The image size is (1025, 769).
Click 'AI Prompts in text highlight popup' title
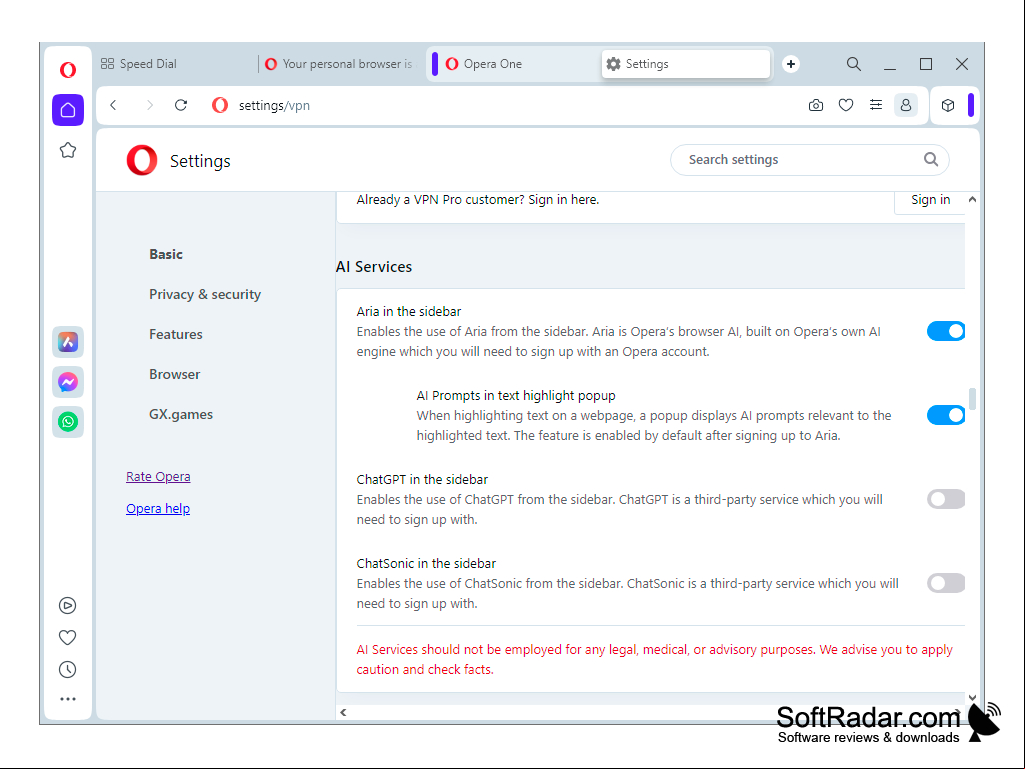(516, 396)
